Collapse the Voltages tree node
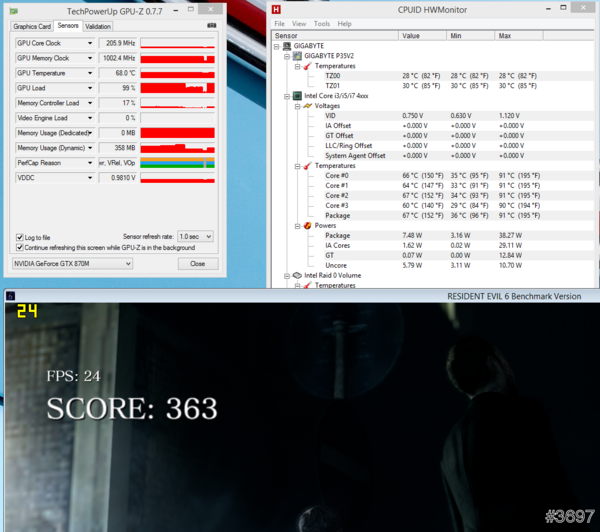 click(297, 106)
